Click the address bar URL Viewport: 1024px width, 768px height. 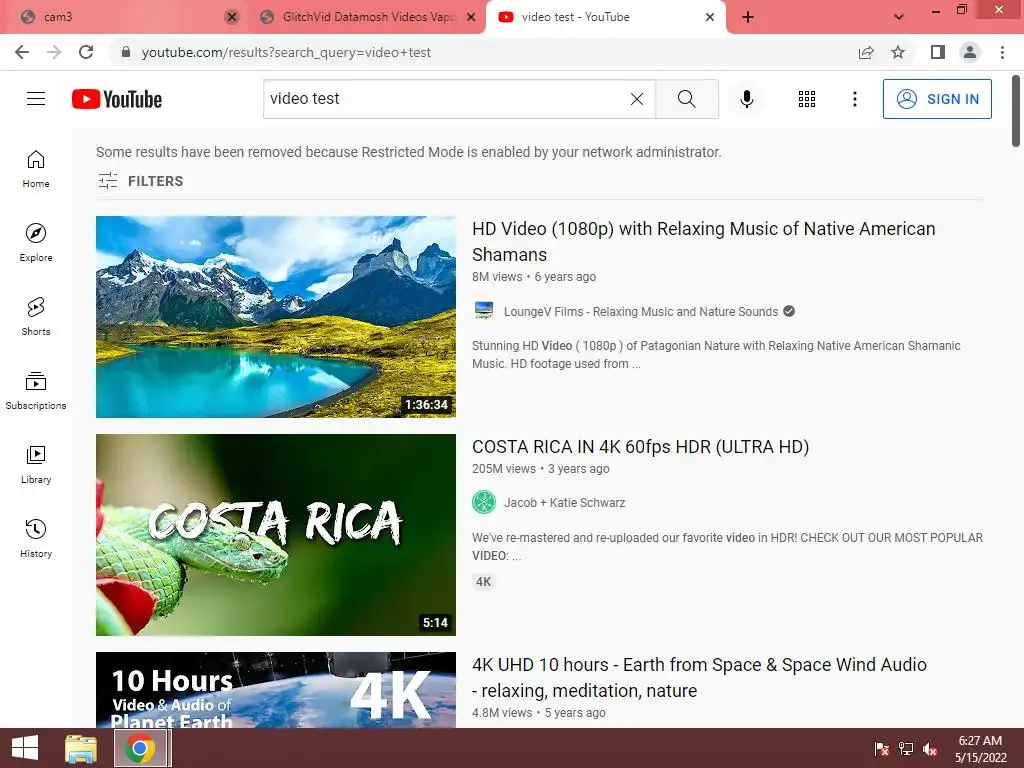(x=286, y=52)
